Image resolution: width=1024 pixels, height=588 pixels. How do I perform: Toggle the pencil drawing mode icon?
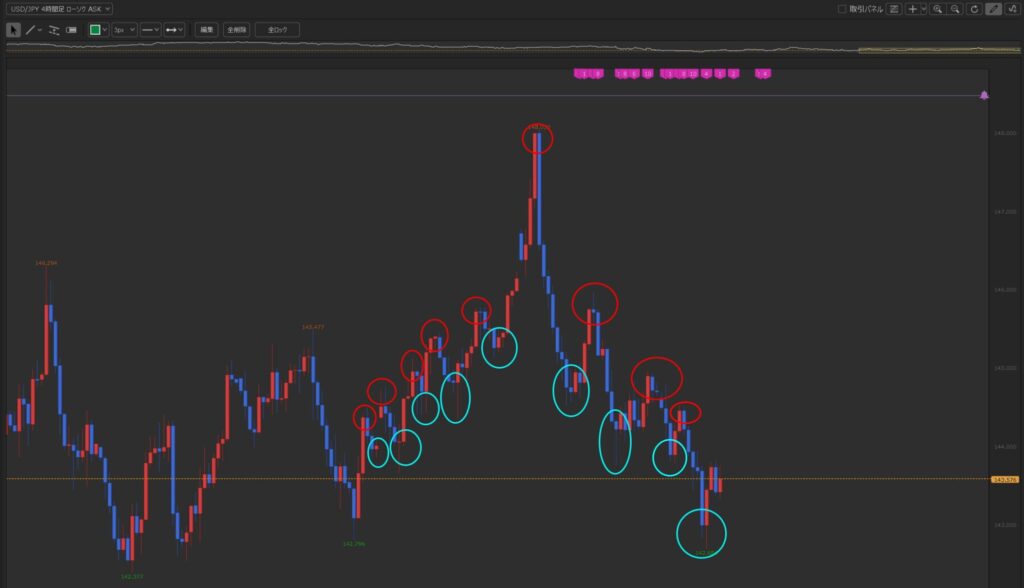coord(993,8)
